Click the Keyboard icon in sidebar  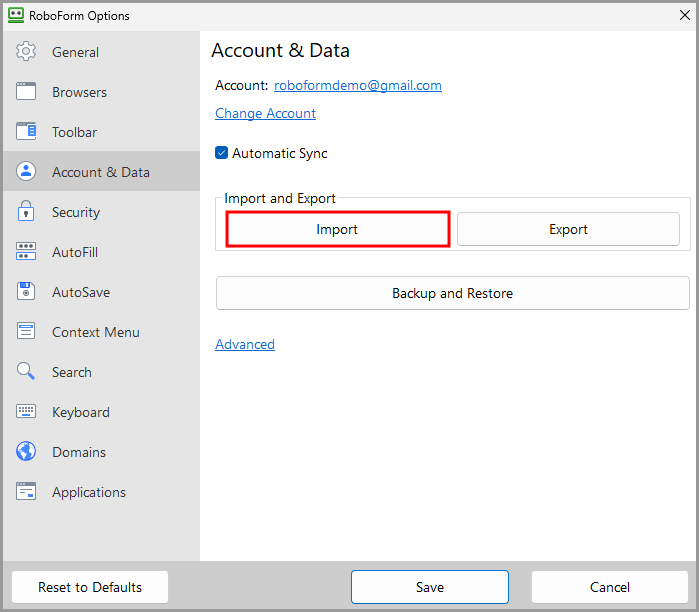pos(26,411)
